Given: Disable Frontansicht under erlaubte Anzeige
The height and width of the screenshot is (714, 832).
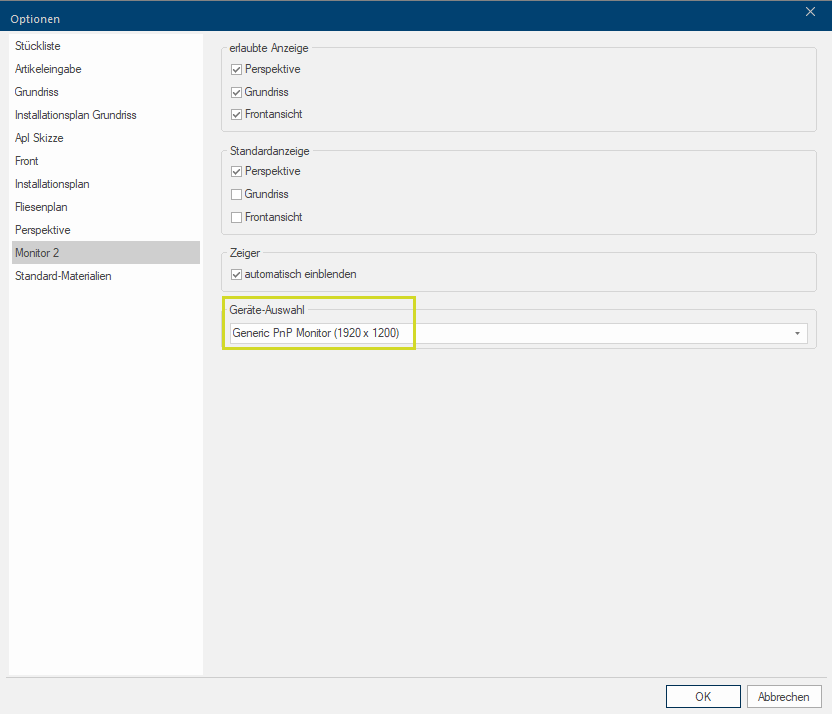Looking at the screenshot, I should tap(237, 115).
